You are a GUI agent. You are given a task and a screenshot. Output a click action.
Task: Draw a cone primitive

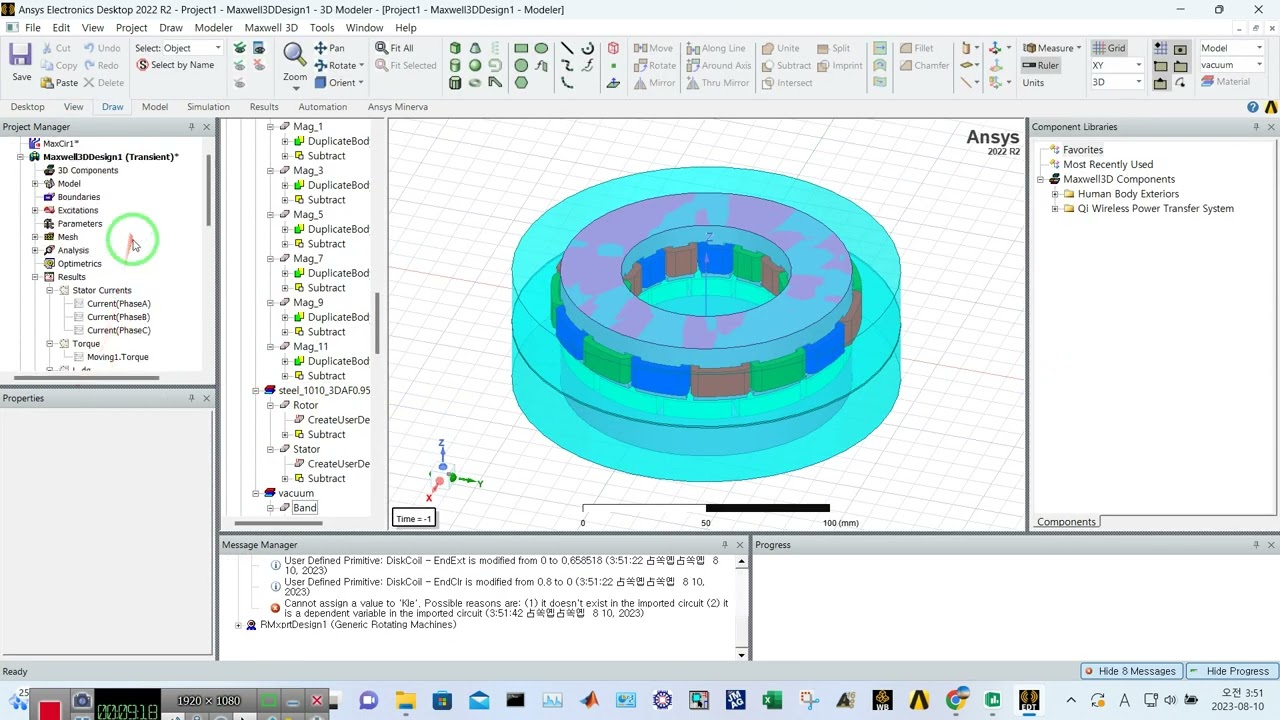[x=475, y=48]
